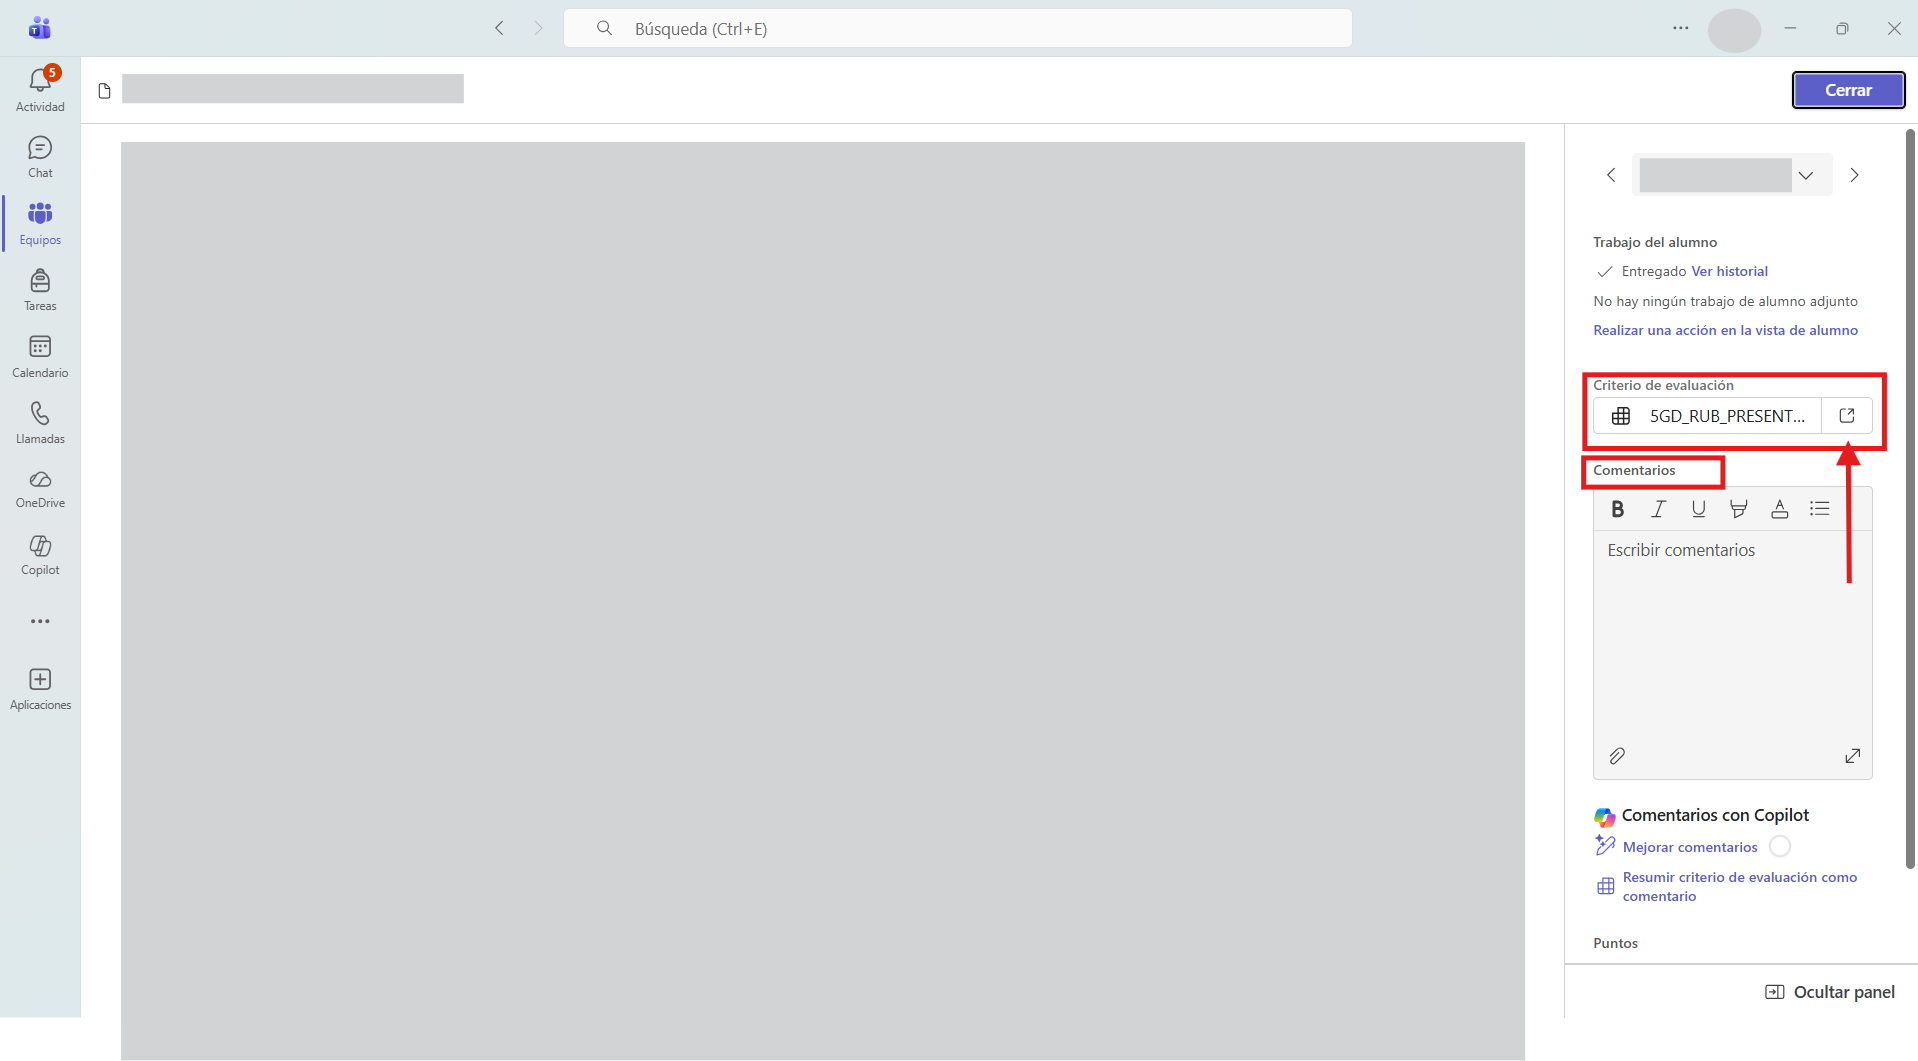
Task: Click the Mejorar comentarios sparkle pen icon
Action: tap(1605, 846)
